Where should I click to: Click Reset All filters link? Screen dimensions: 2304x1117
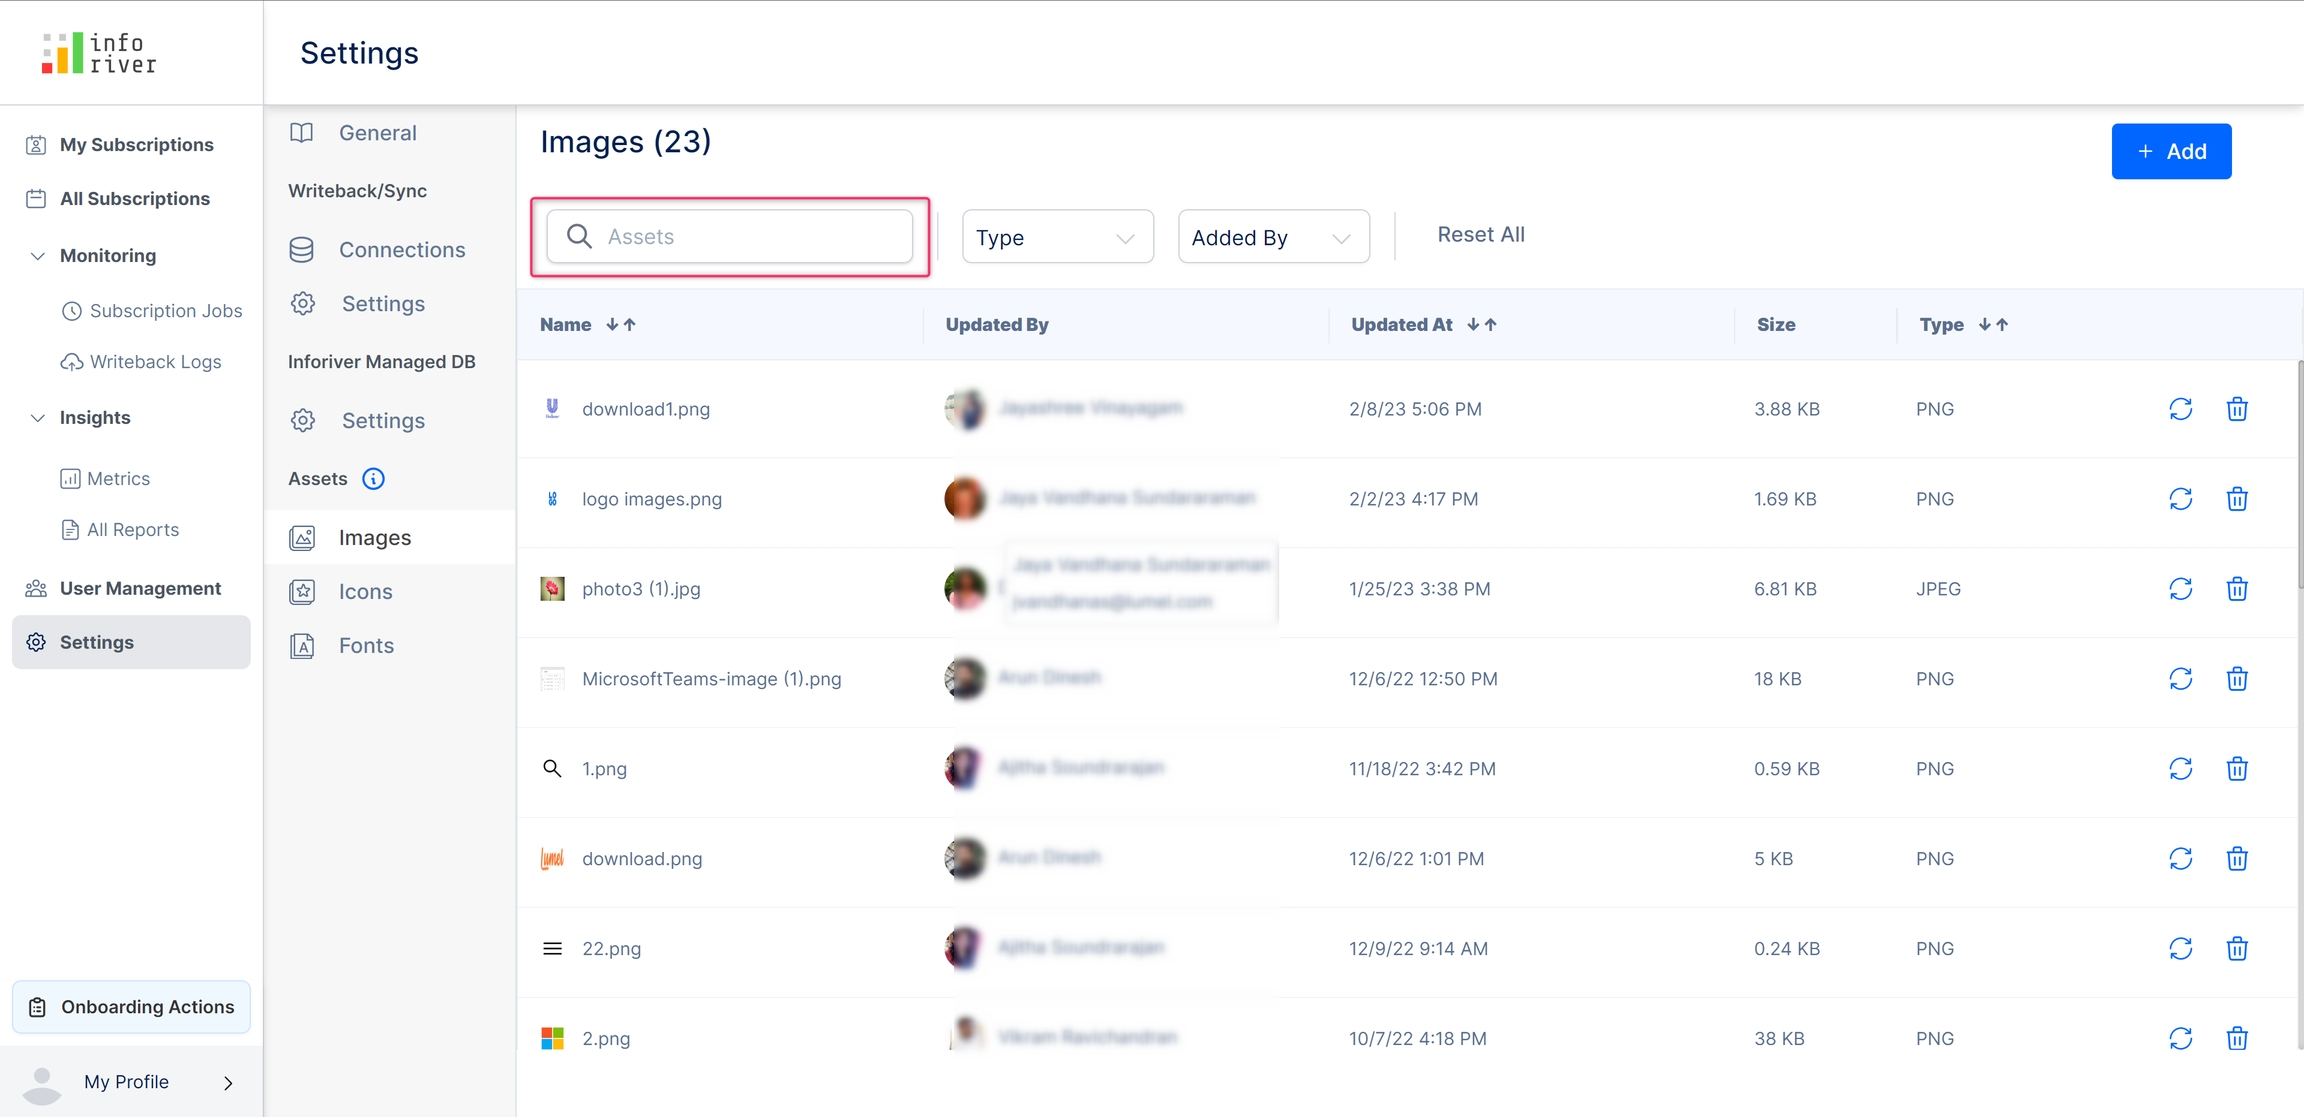pyautogui.click(x=1480, y=235)
